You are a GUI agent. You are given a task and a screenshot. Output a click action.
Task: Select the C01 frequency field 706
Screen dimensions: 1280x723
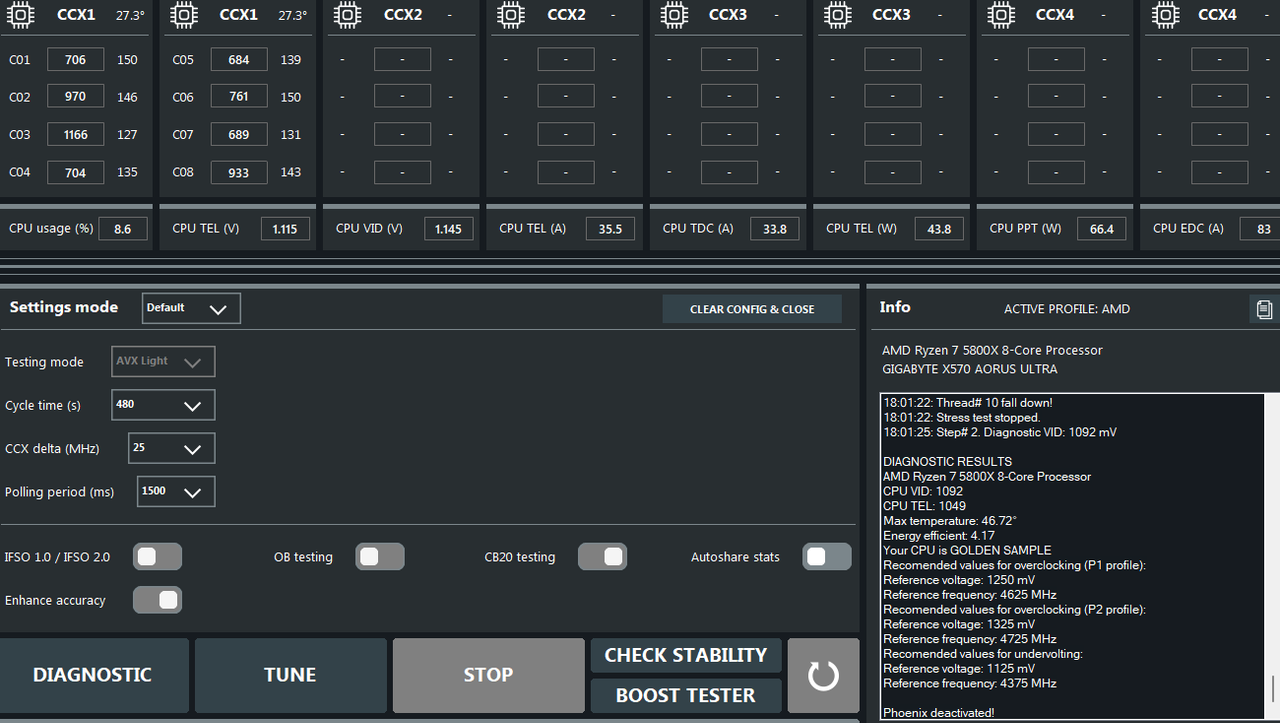[x=75, y=60]
